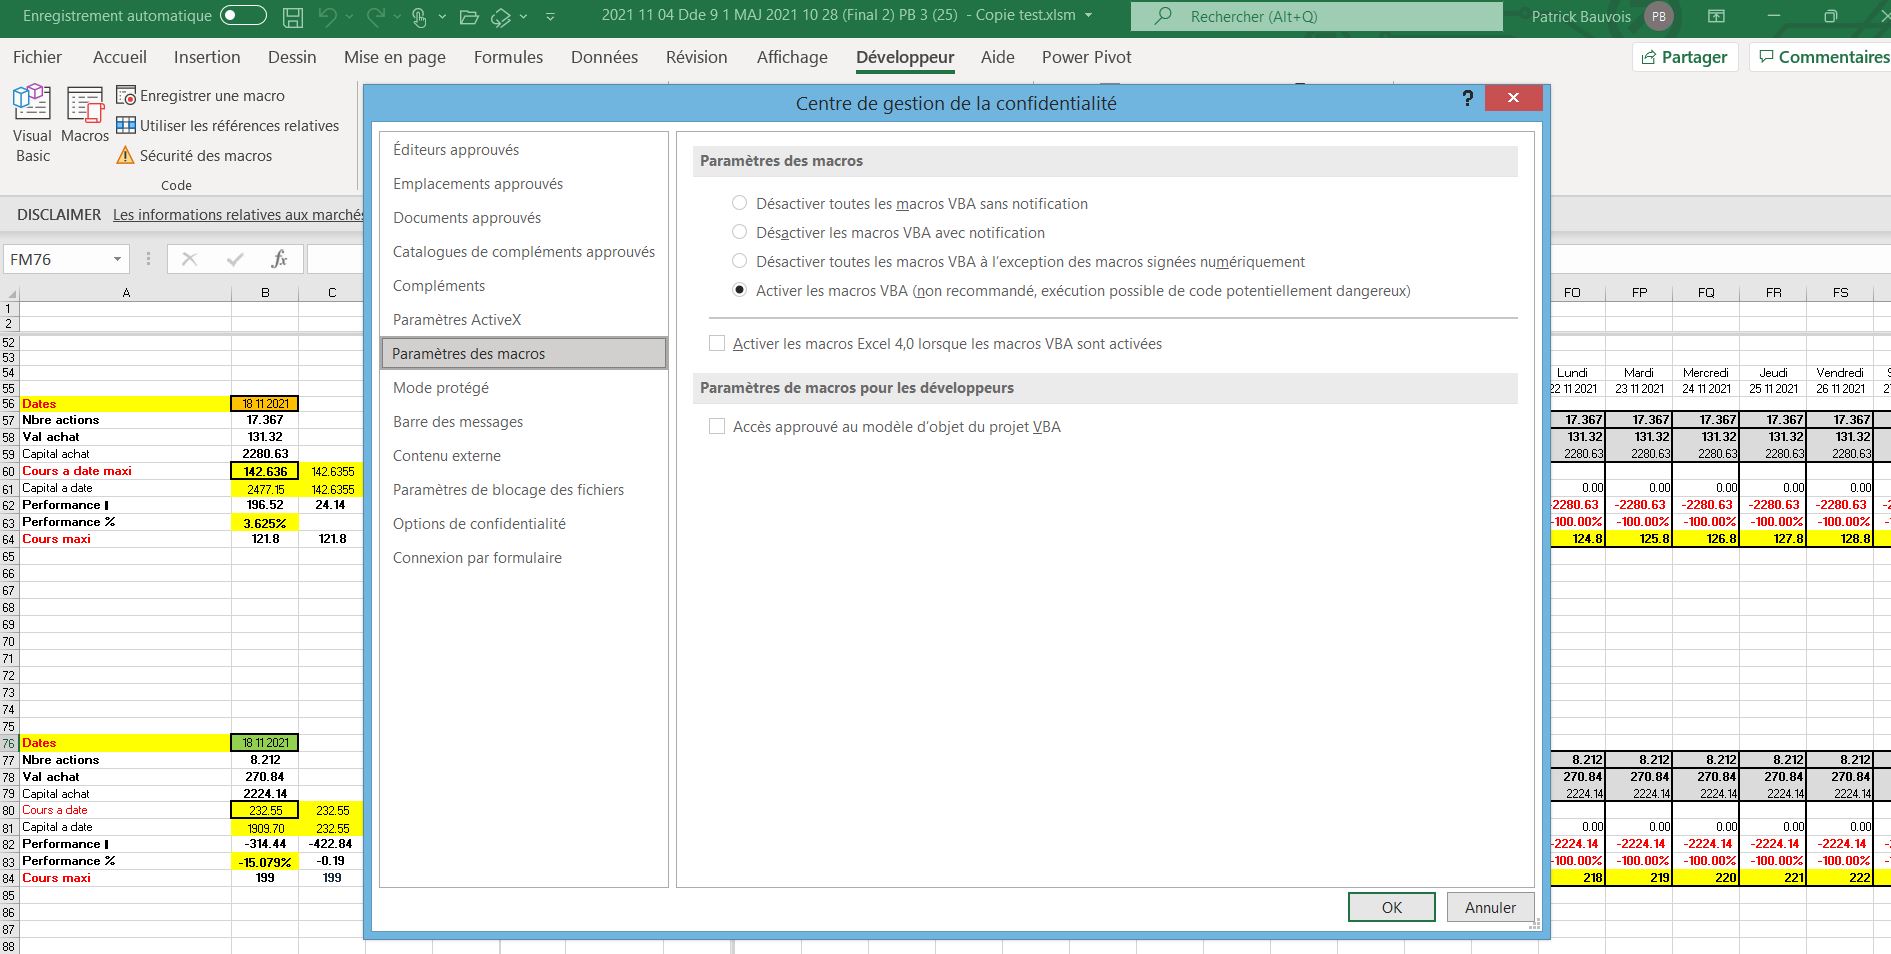1891x954 pixels.
Task: Select Désactiver les macros VBA avec notification
Action: click(x=740, y=233)
